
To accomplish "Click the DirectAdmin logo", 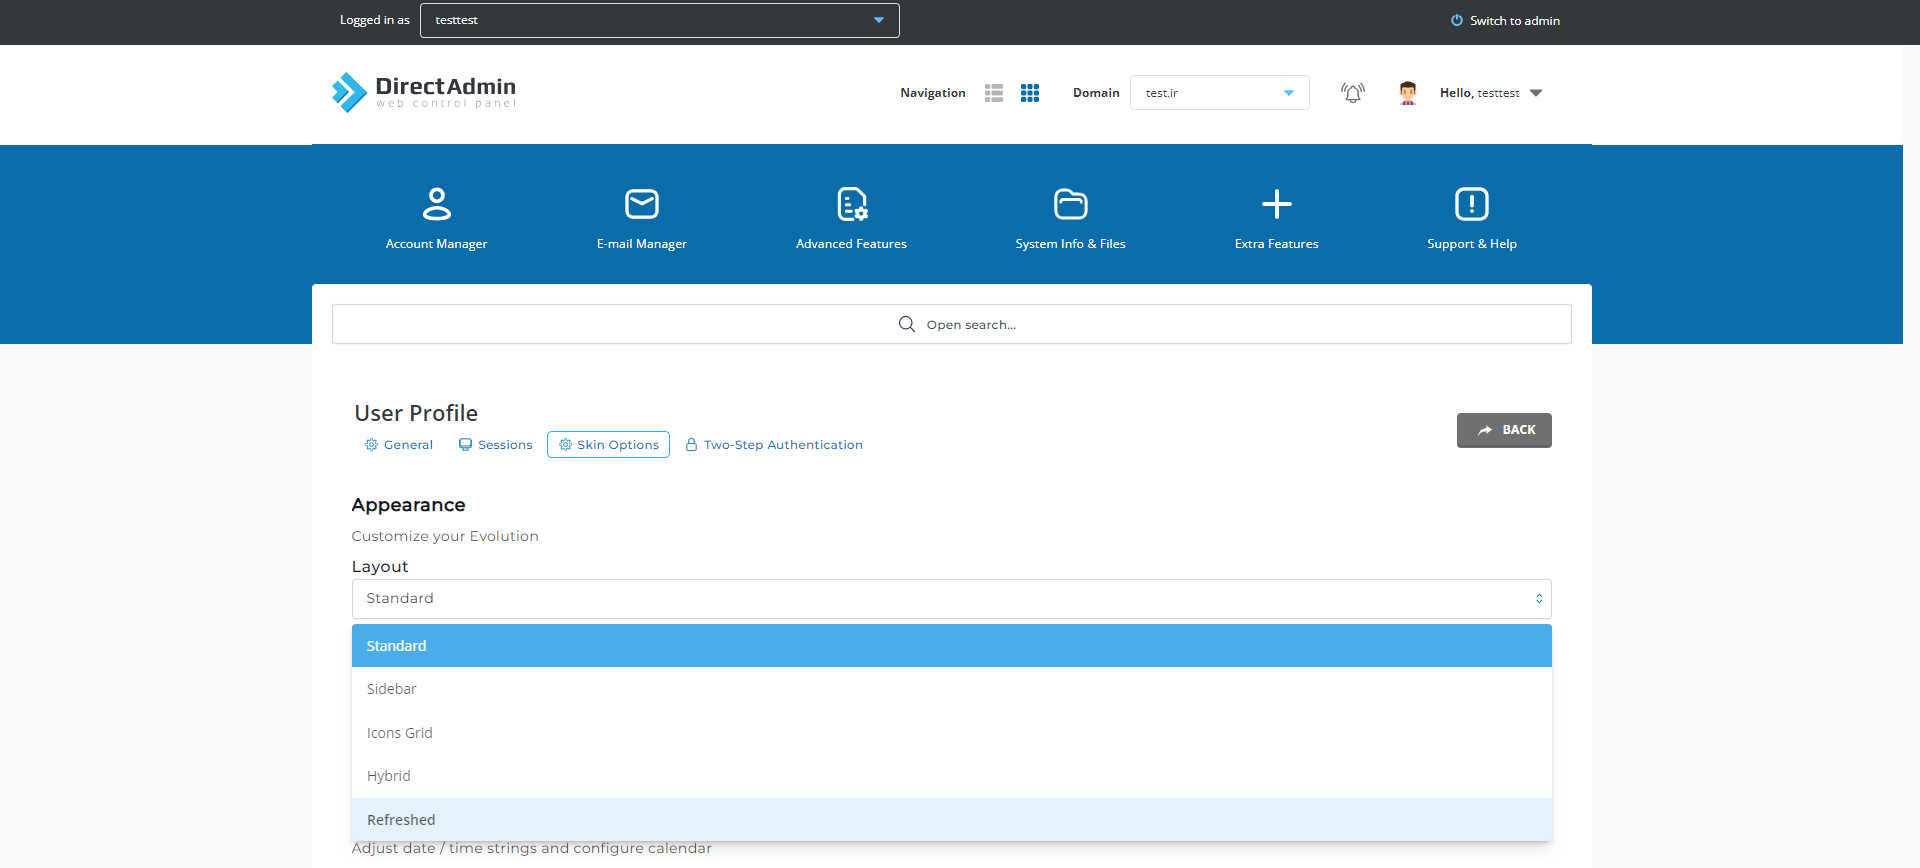I will [x=424, y=92].
